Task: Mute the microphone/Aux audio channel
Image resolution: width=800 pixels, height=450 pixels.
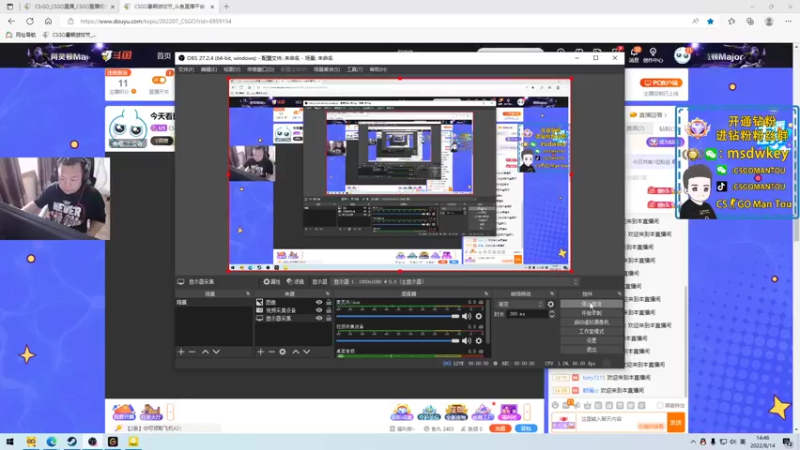Action: click(x=466, y=316)
